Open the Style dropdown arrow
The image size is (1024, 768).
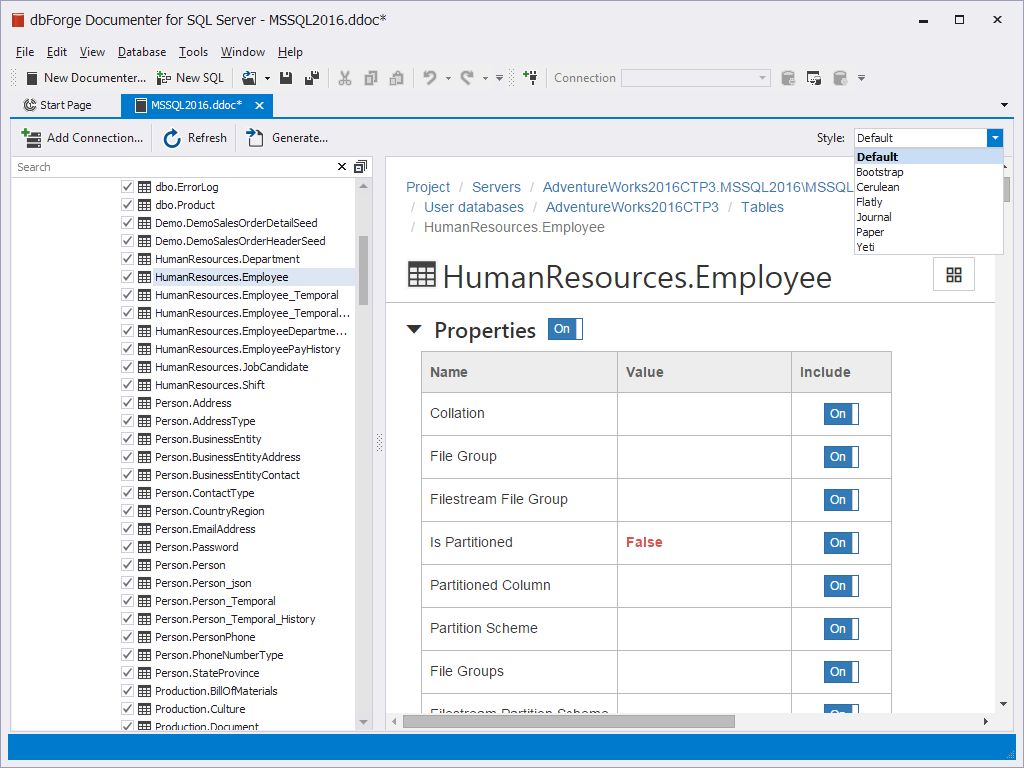click(996, 137)
